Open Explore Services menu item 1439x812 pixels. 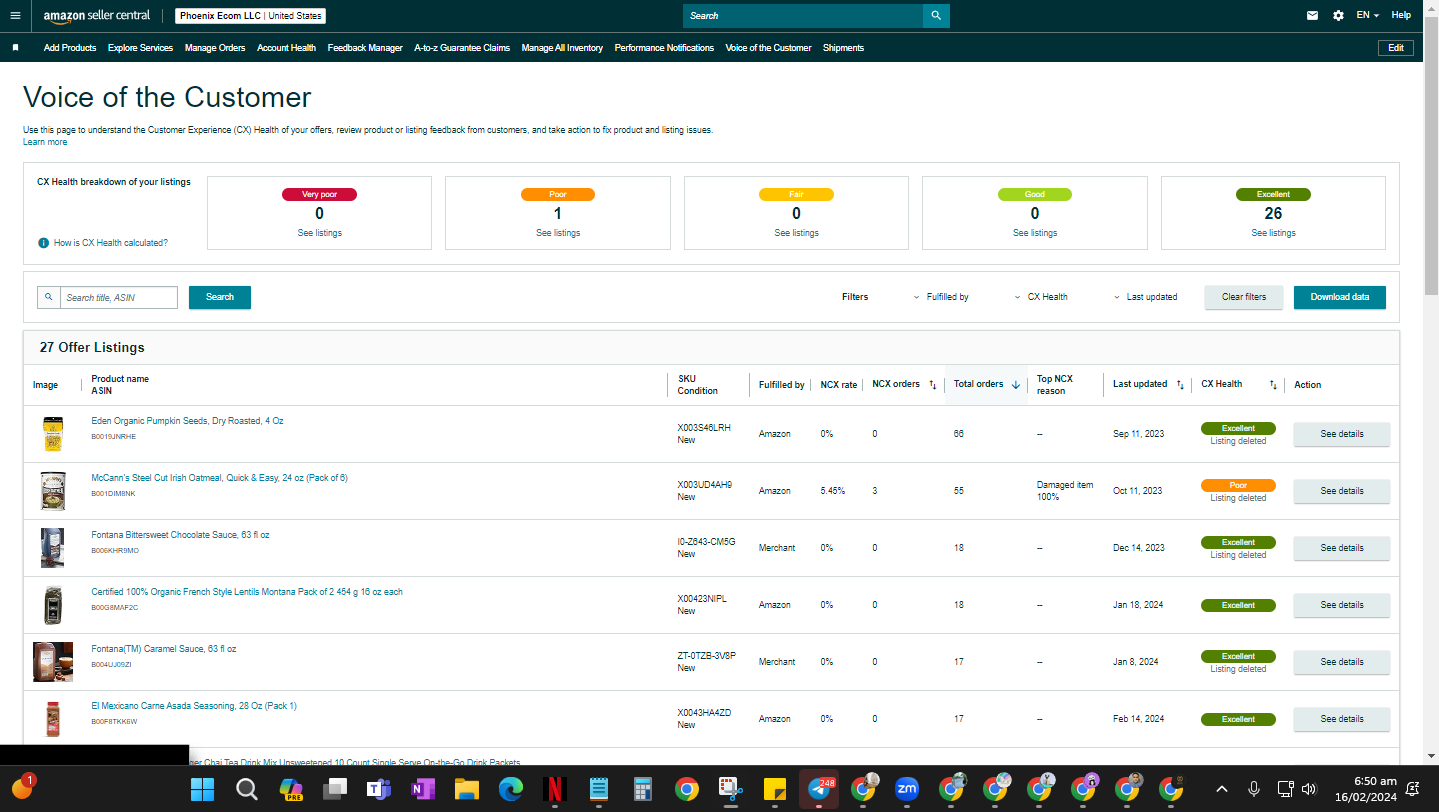[x=140, y=48]
